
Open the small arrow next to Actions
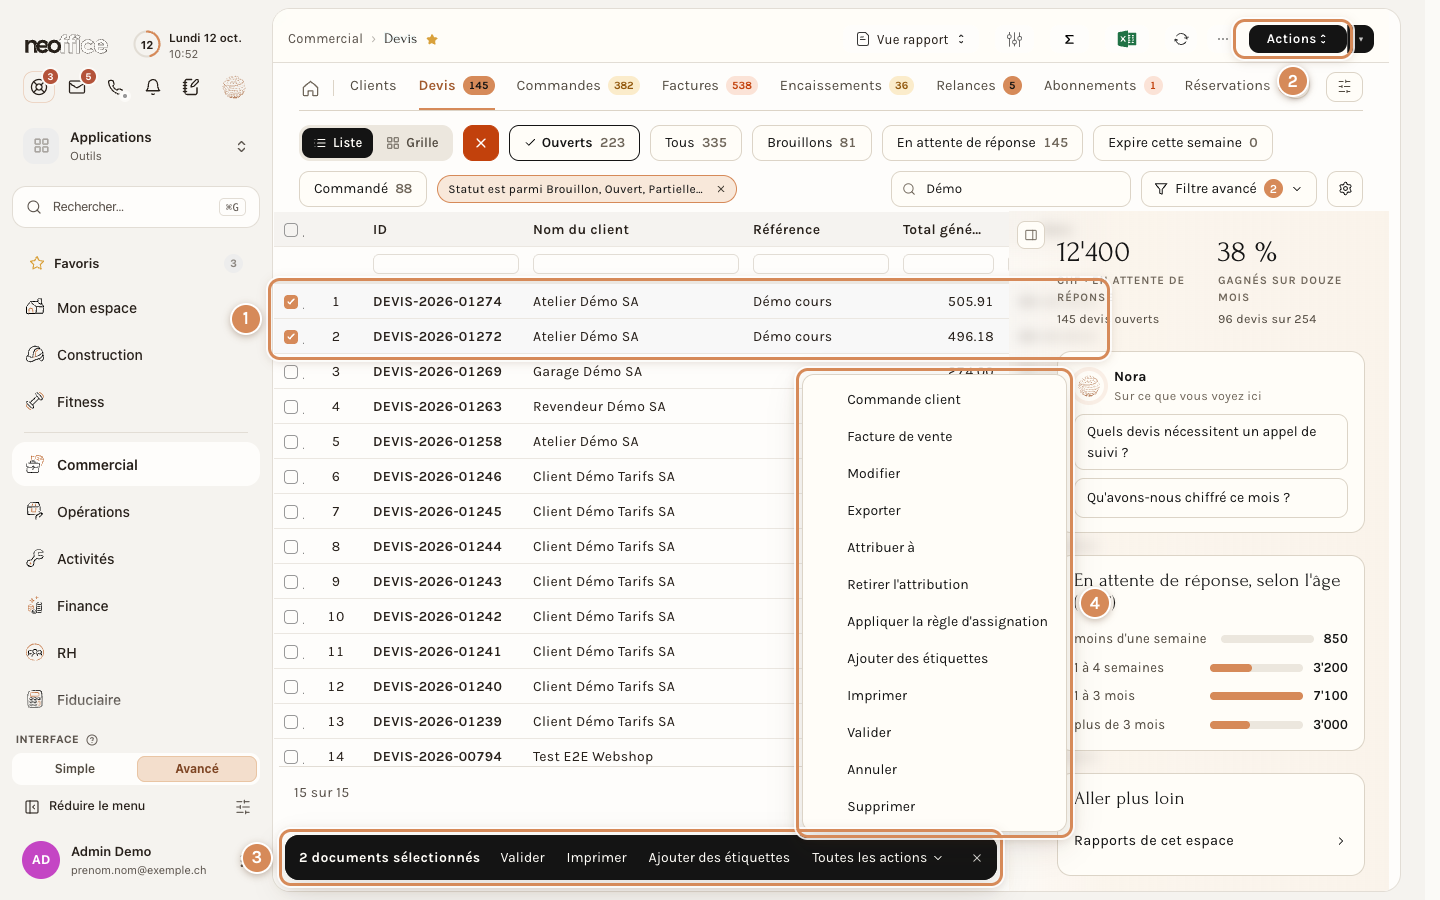click(1361, 39)
